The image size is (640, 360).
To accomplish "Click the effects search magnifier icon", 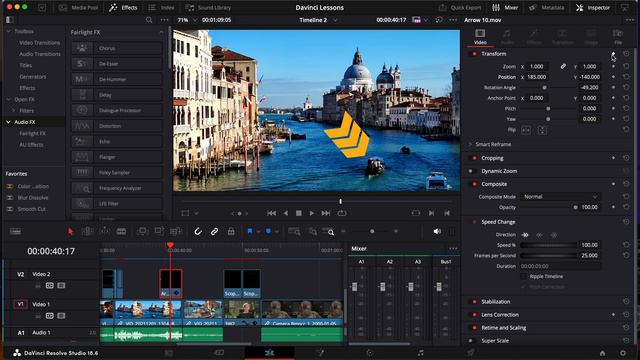I will 149,20.
